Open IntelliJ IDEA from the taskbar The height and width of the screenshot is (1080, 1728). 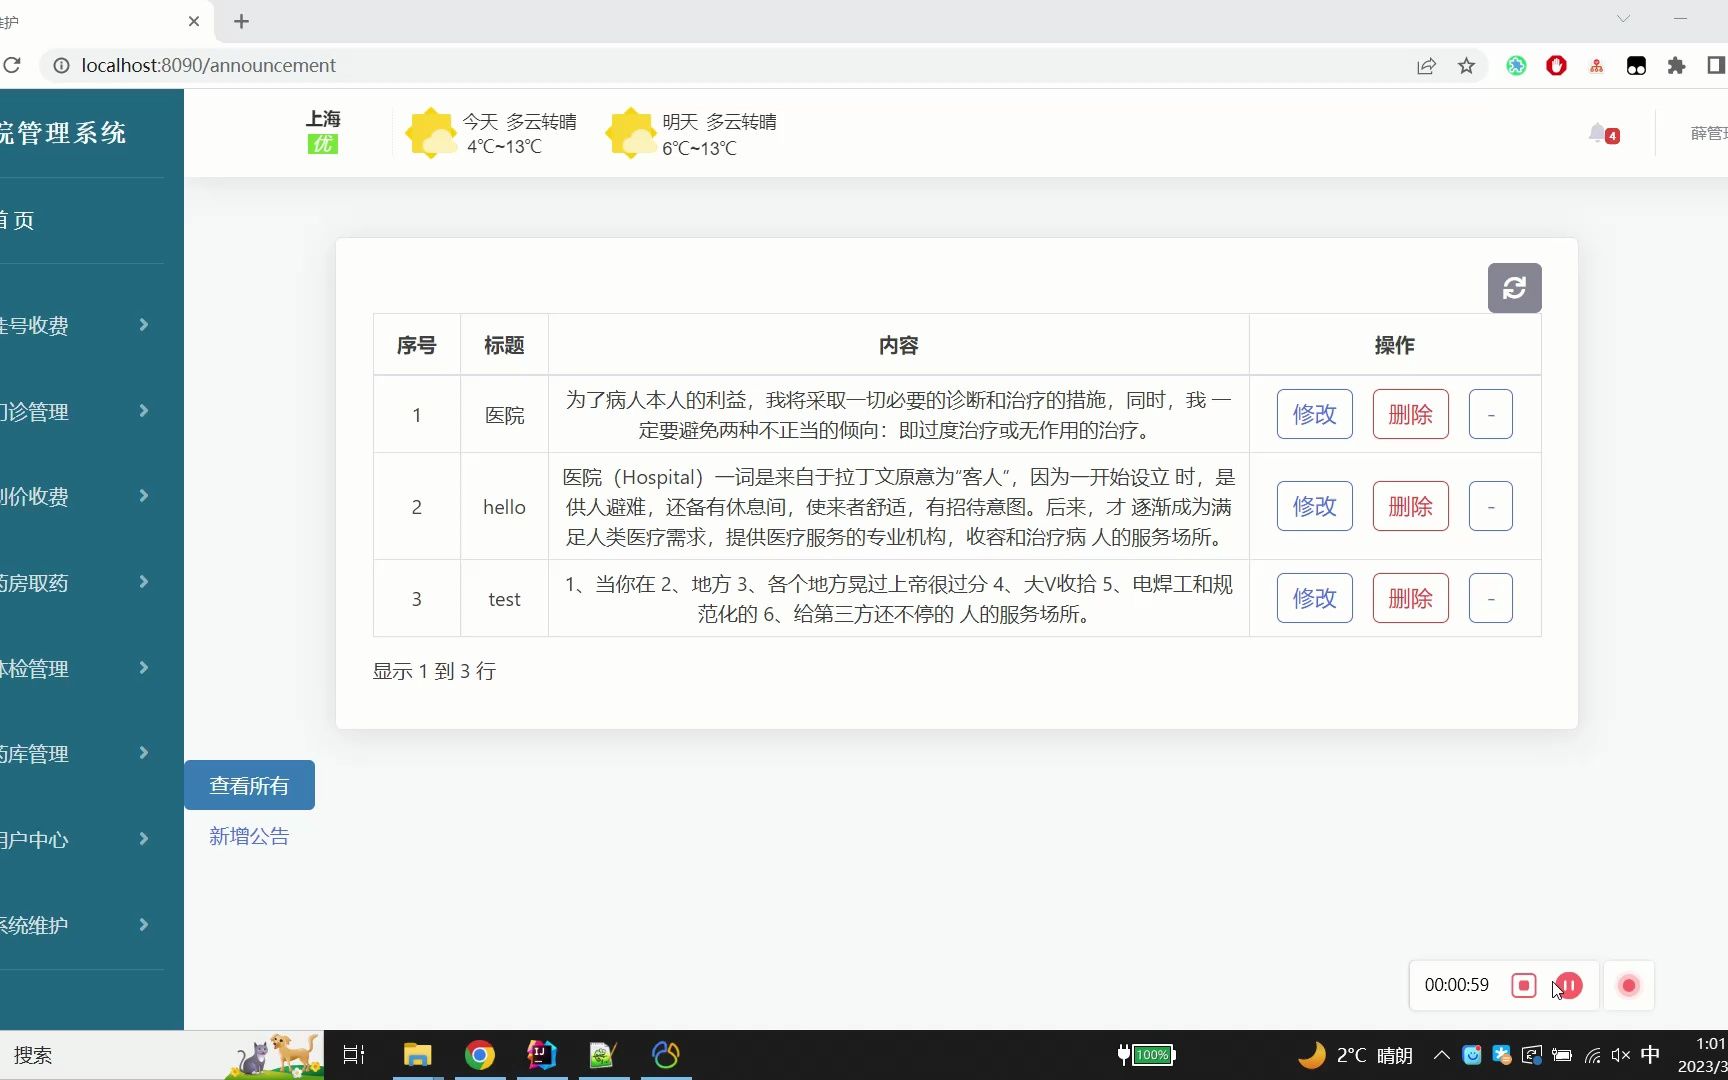(x=541, y=1055)
